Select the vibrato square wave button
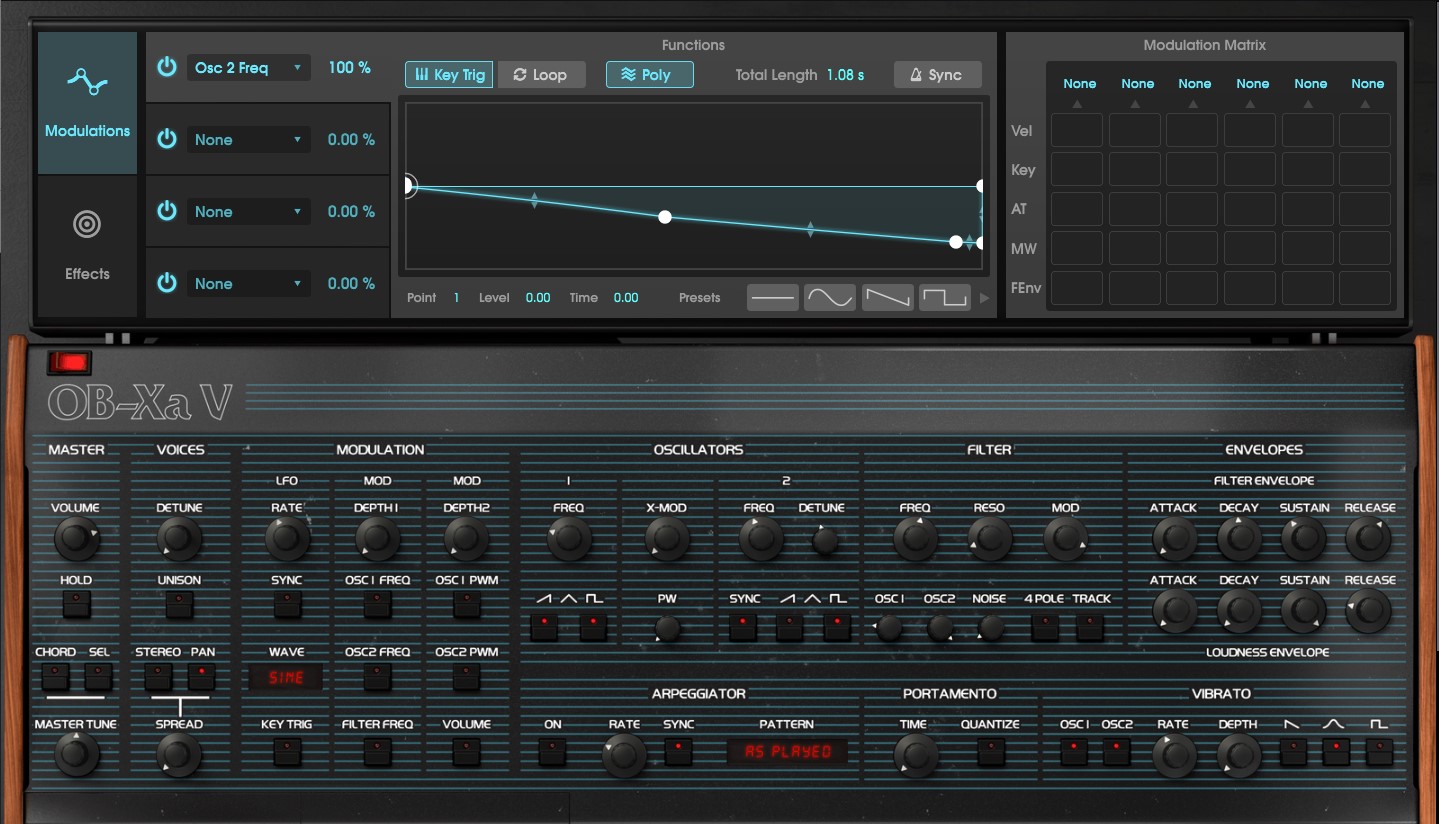 [x=1379, y=750]
